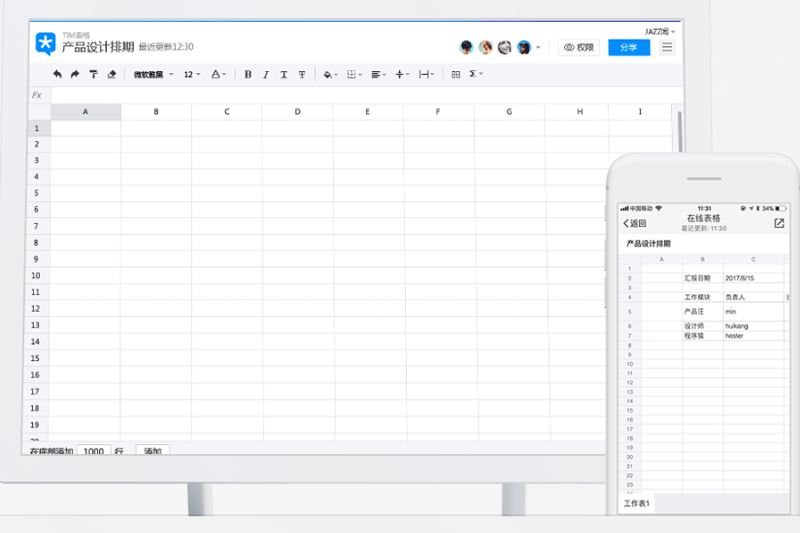Viewport: 800px width, 533px height.
Task: Toggle strikethrough text formatting
Action: click(x=302, y=74)
